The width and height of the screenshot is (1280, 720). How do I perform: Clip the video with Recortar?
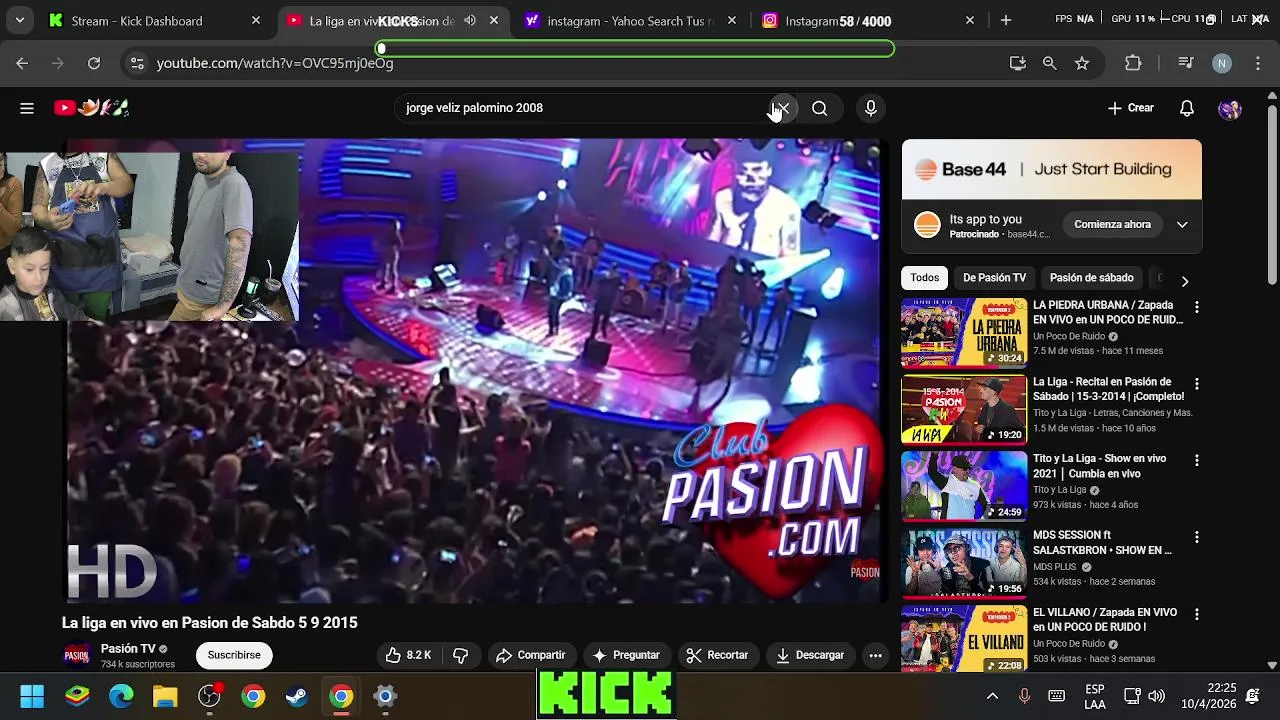tap(717, 655)
